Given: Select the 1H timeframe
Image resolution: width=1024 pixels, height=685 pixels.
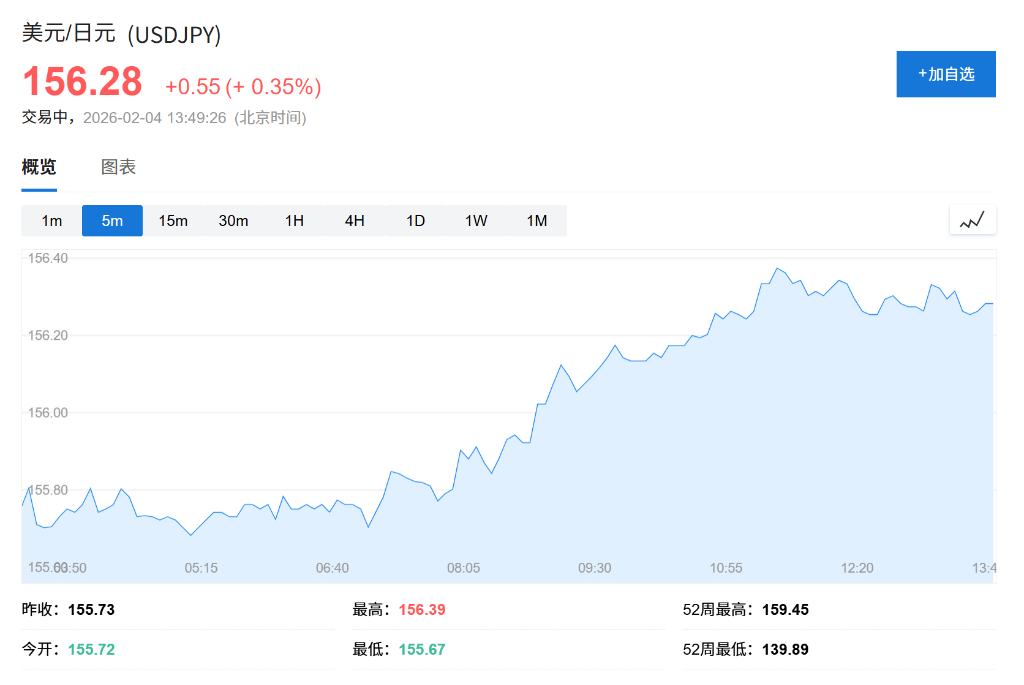Looking at the screenshot, I should 294,220.
